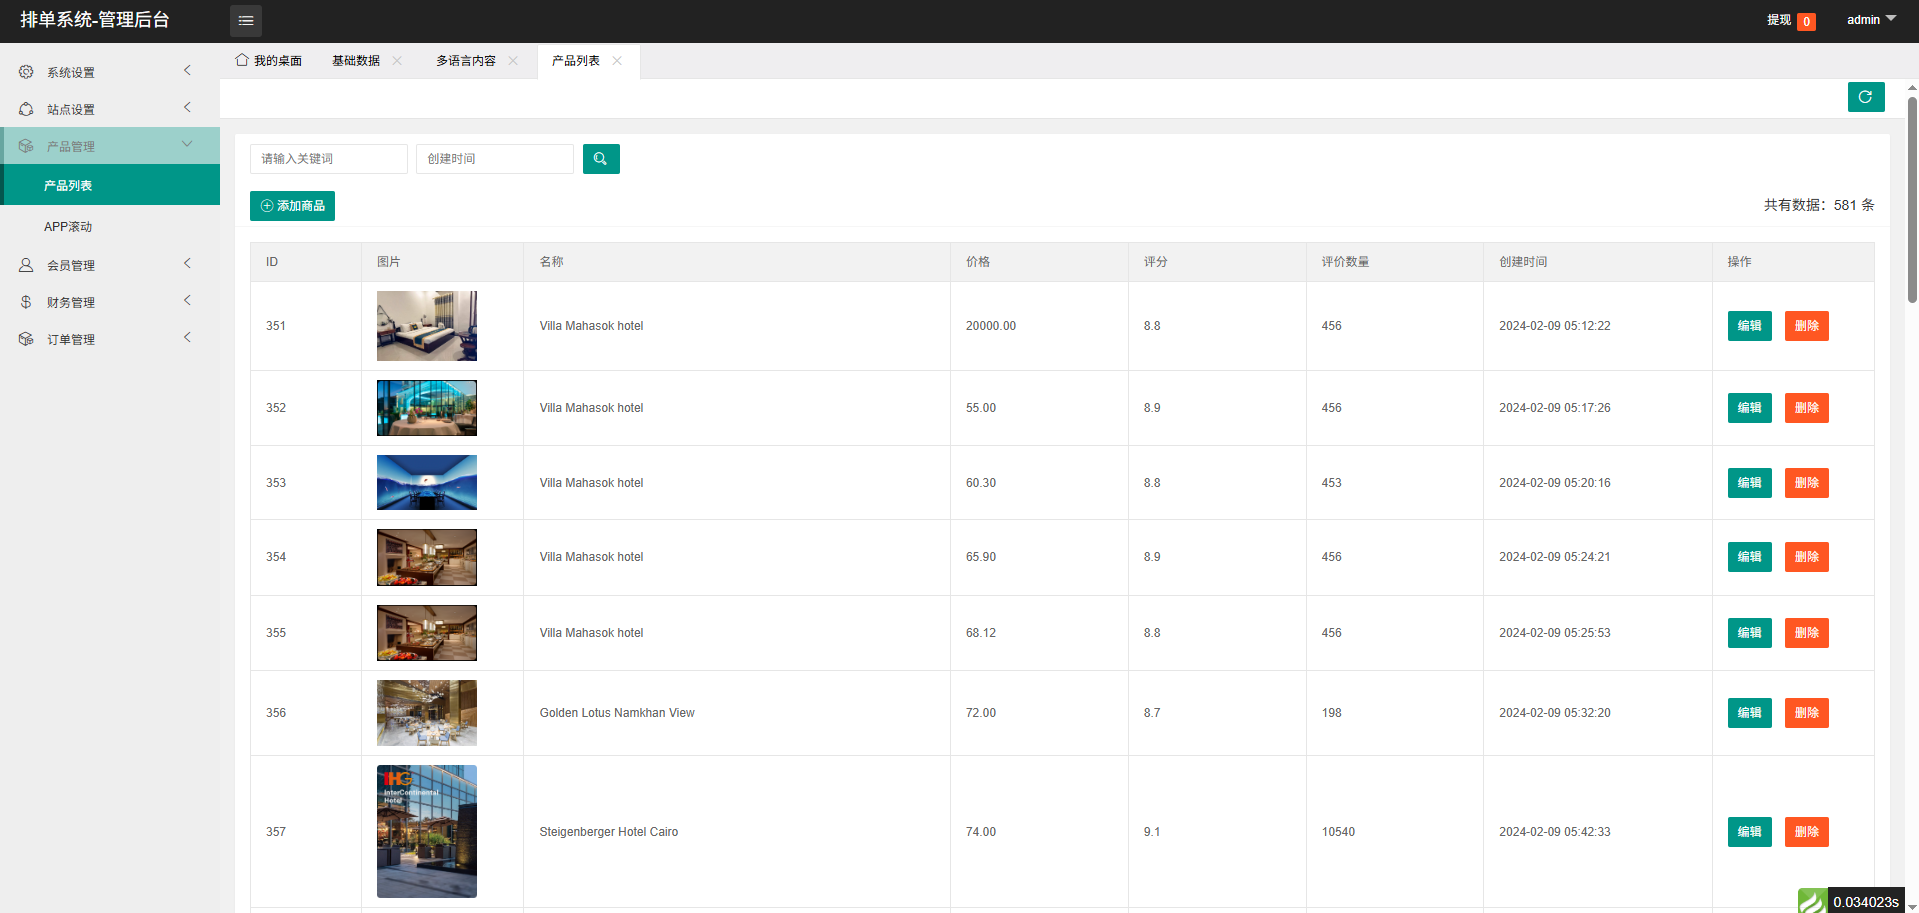Viewport: 1919px width, 913px height.
Task: Collapse the 产品管理 sidebar section
Action: pos(108,146)
